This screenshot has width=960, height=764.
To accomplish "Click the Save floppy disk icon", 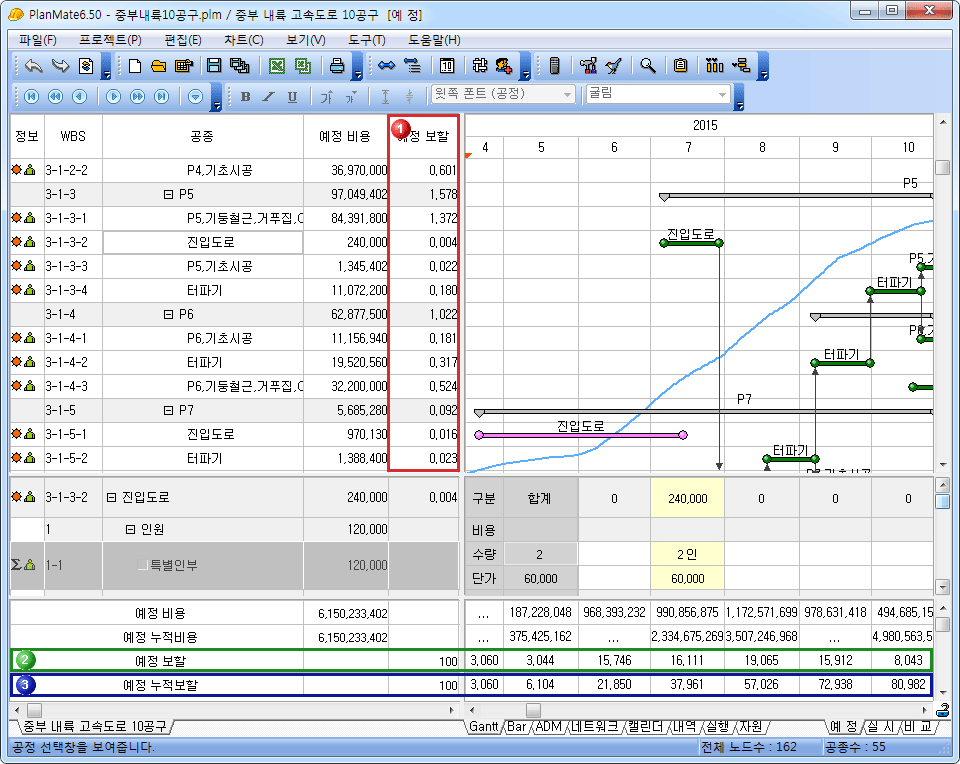I will click(213, 66).
